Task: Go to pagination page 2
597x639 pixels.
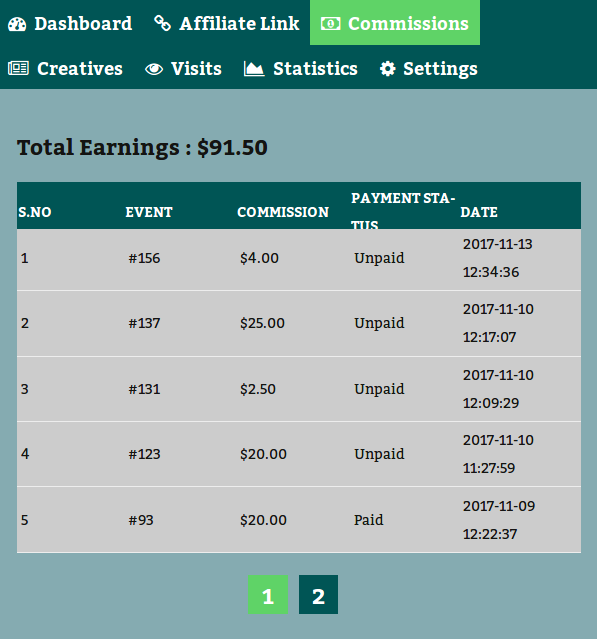Action: pyautogui.click(x=318, y=595)
